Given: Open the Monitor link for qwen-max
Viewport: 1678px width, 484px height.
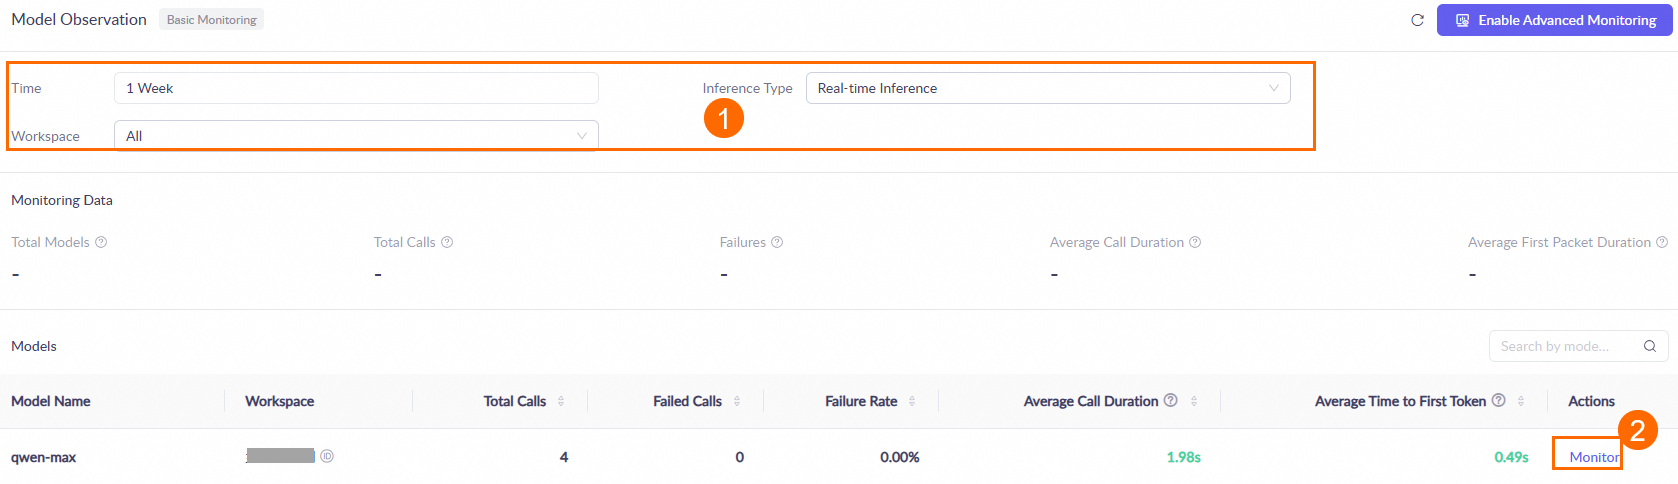Looking at the screenshot, I should click(x=1594, y=457).
